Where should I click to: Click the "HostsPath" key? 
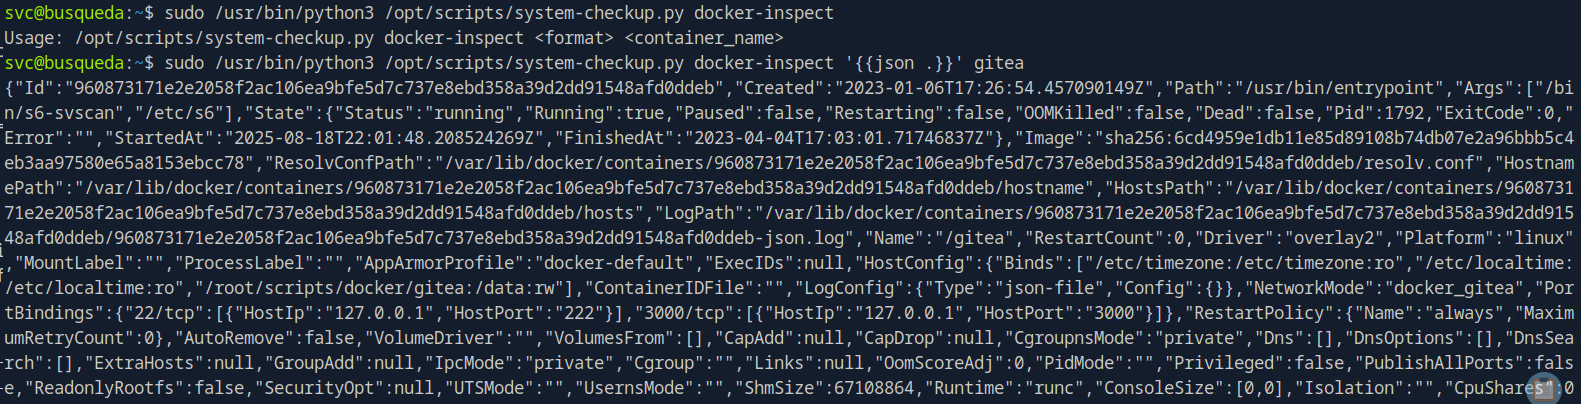click(x=1159, y=188)
